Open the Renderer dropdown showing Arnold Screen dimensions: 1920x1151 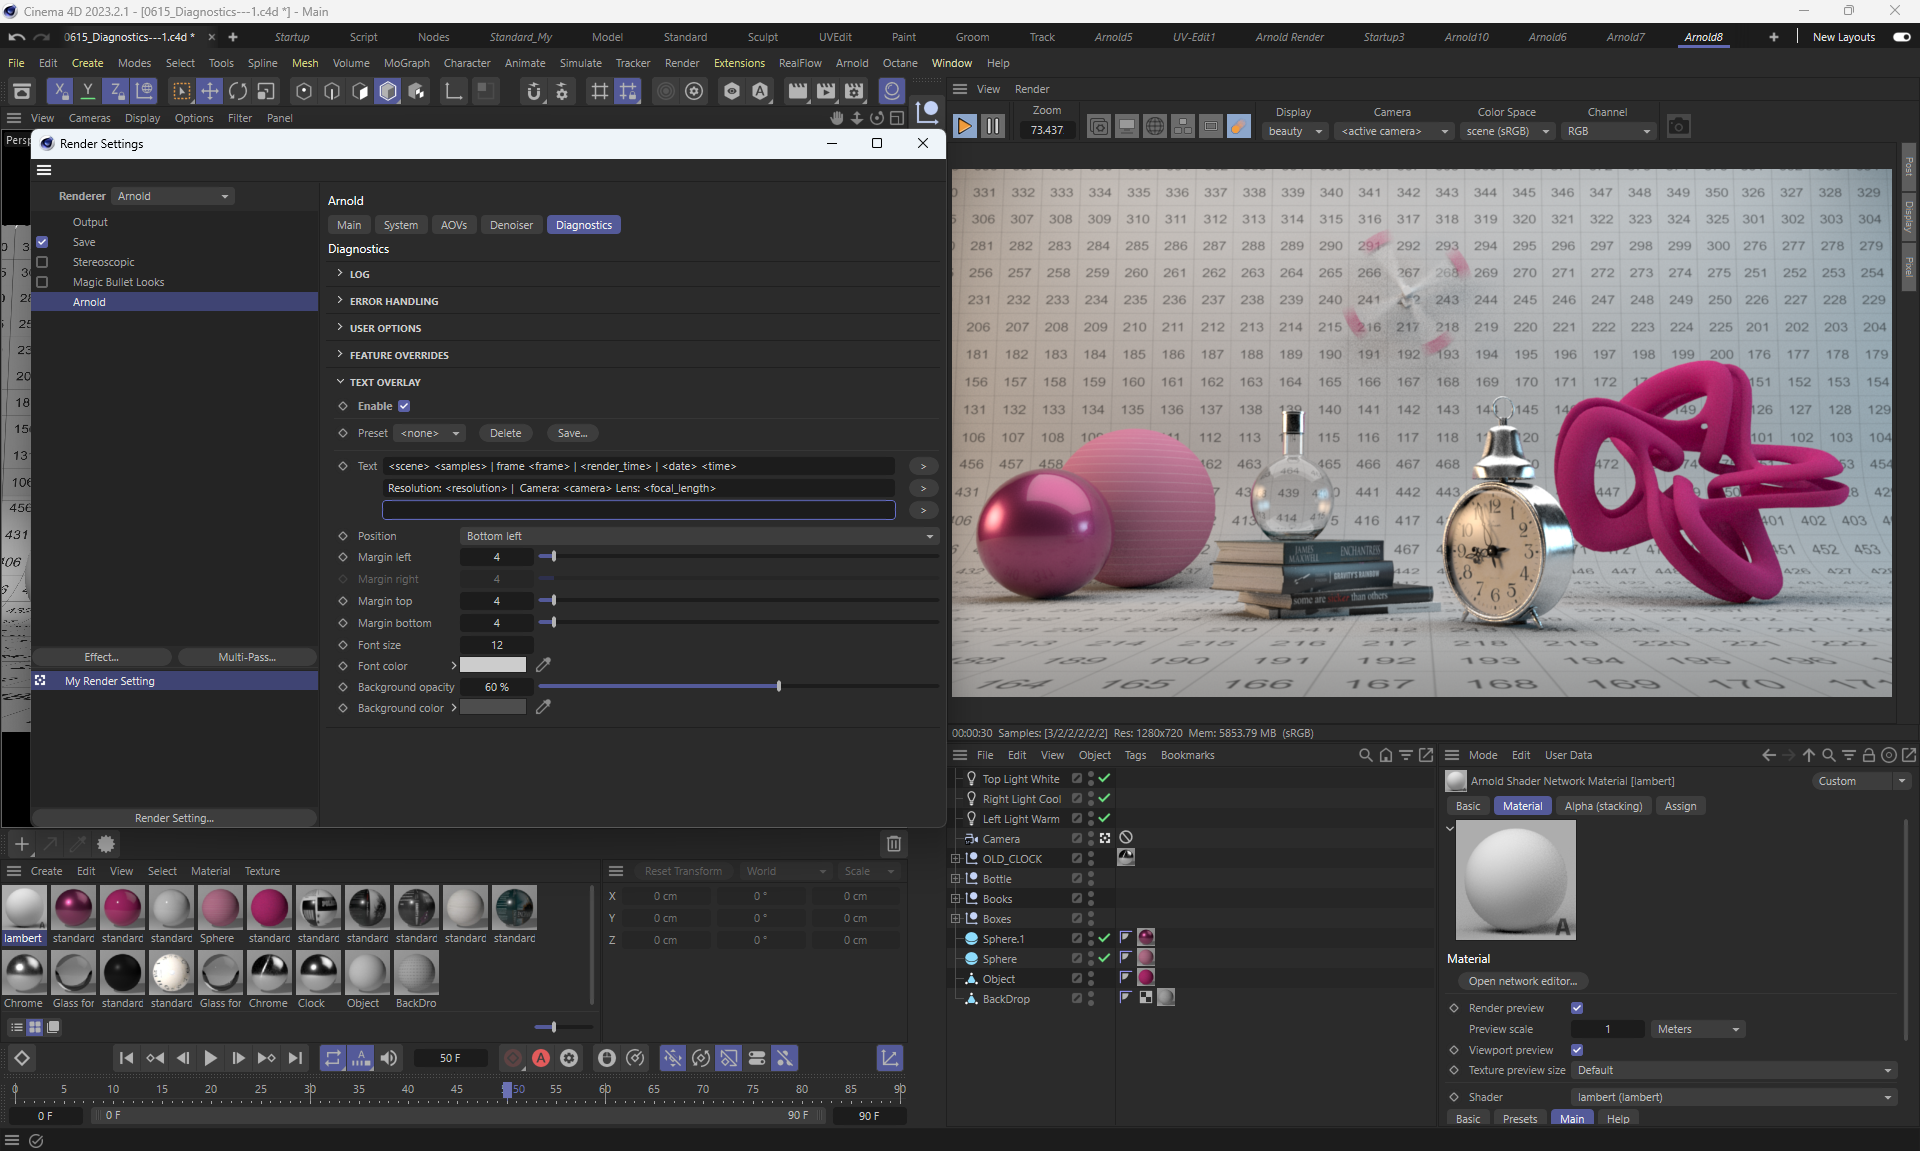click(x=173, y=196)
